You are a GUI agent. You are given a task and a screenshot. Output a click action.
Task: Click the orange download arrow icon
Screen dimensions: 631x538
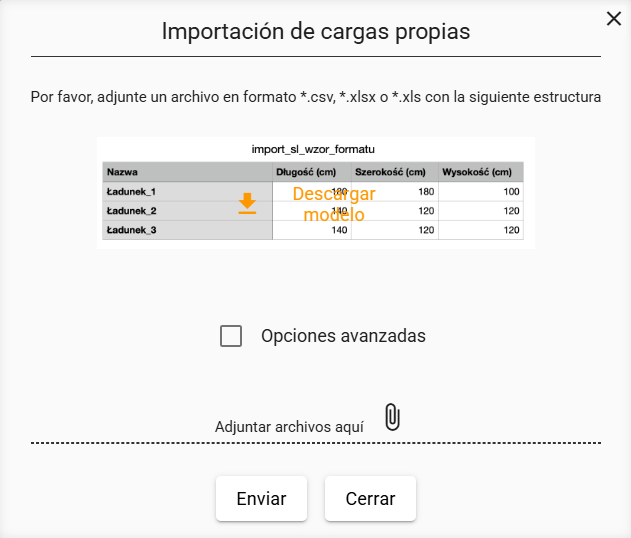point(247,203)
